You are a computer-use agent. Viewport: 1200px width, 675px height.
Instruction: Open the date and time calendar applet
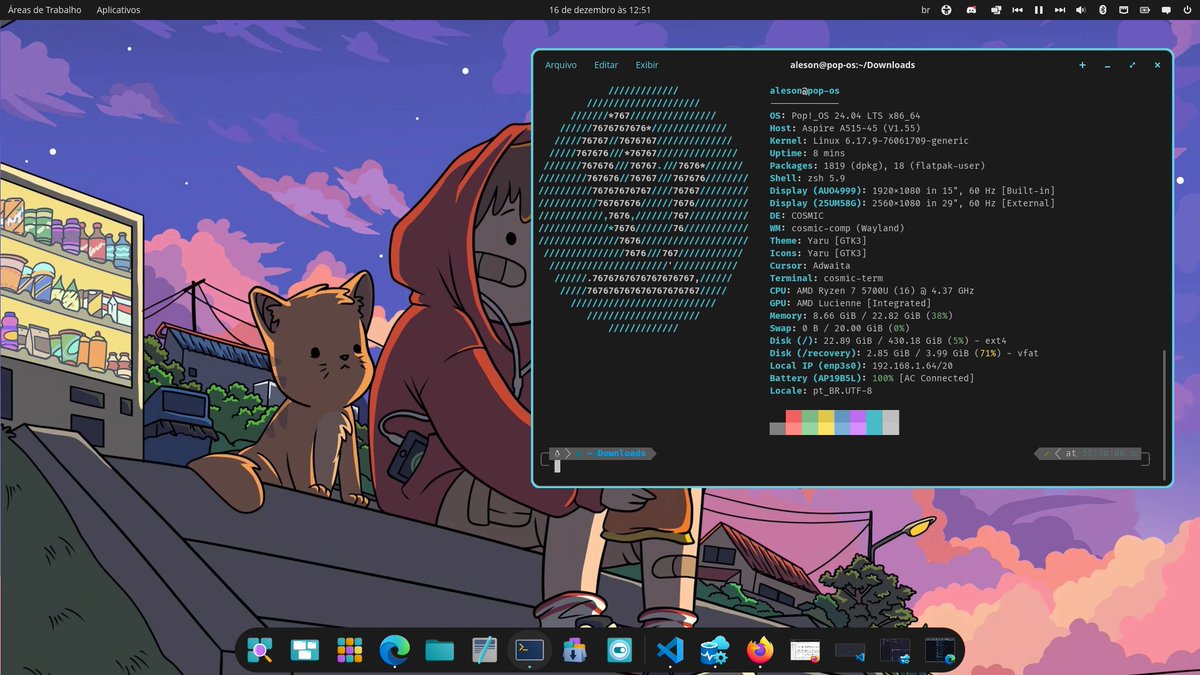click(x=600, y=9)
